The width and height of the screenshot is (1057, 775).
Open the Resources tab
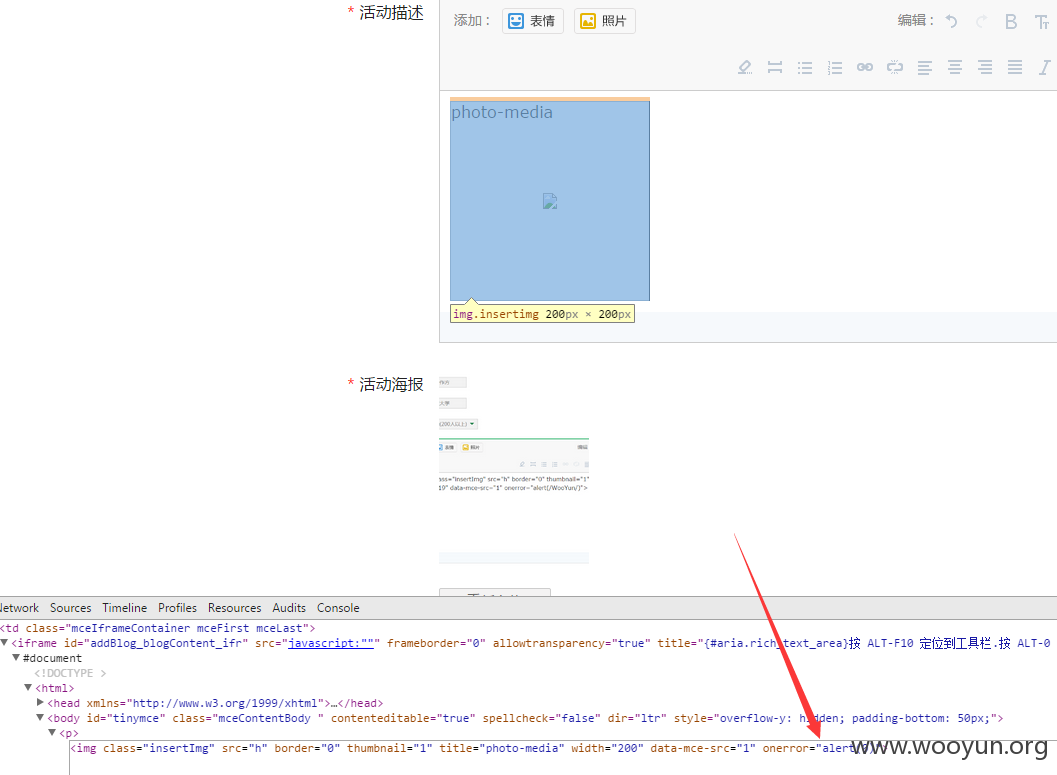click(235, 608)
